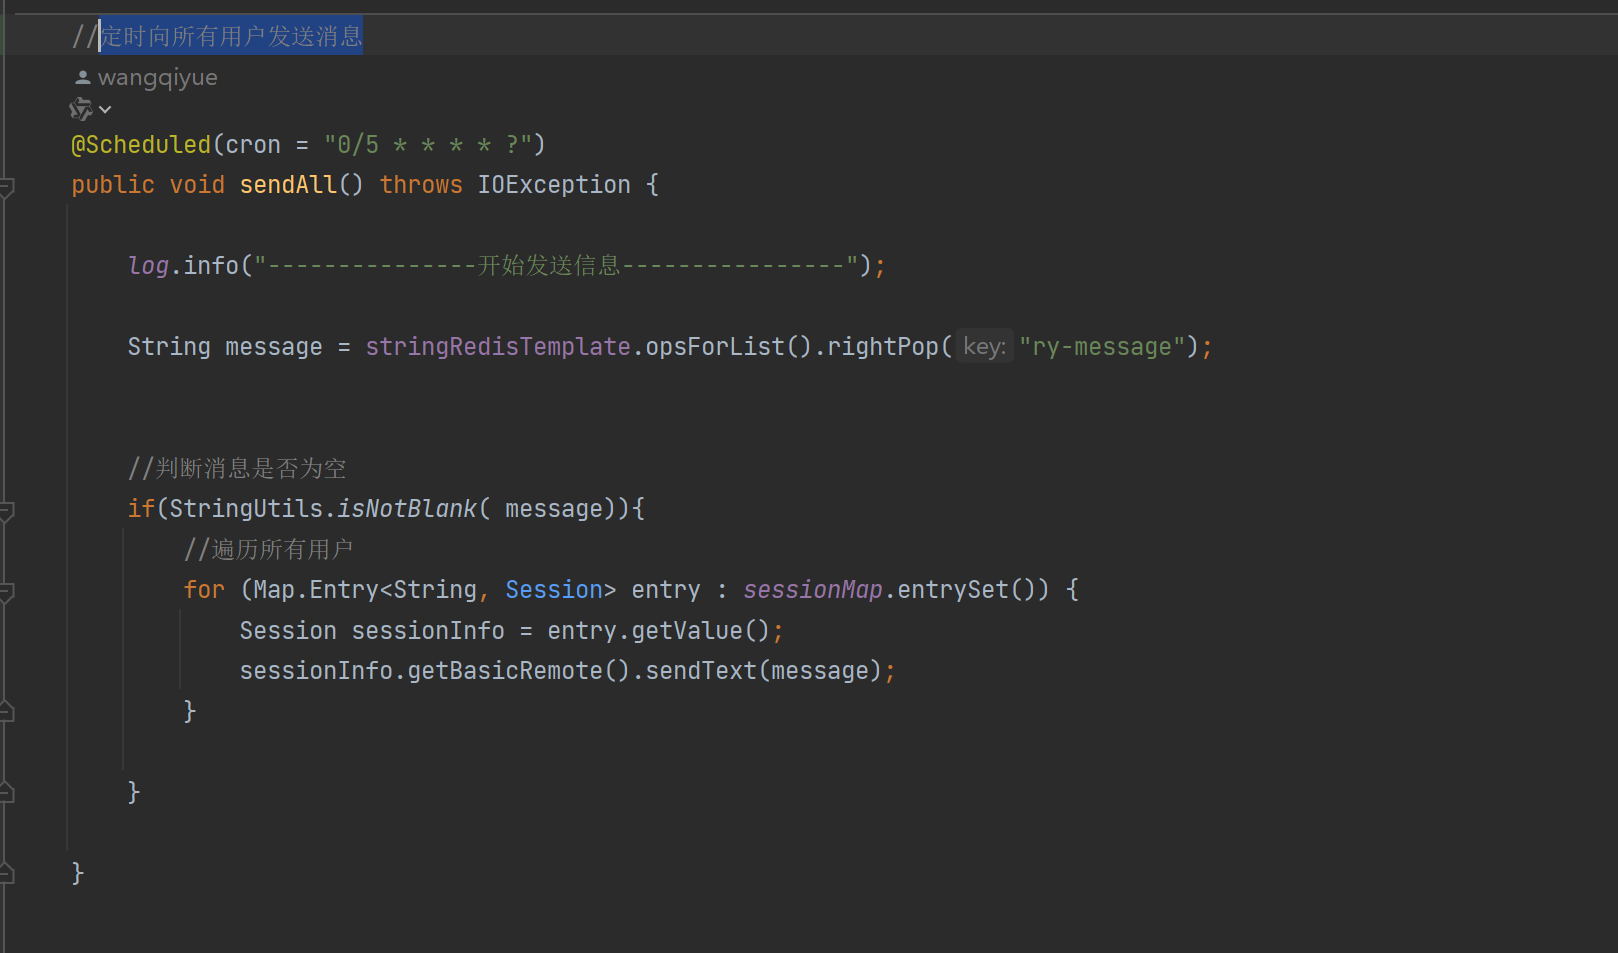Click the "ry-message" string literal
1618x953 pixels.
coord(1101,347)
